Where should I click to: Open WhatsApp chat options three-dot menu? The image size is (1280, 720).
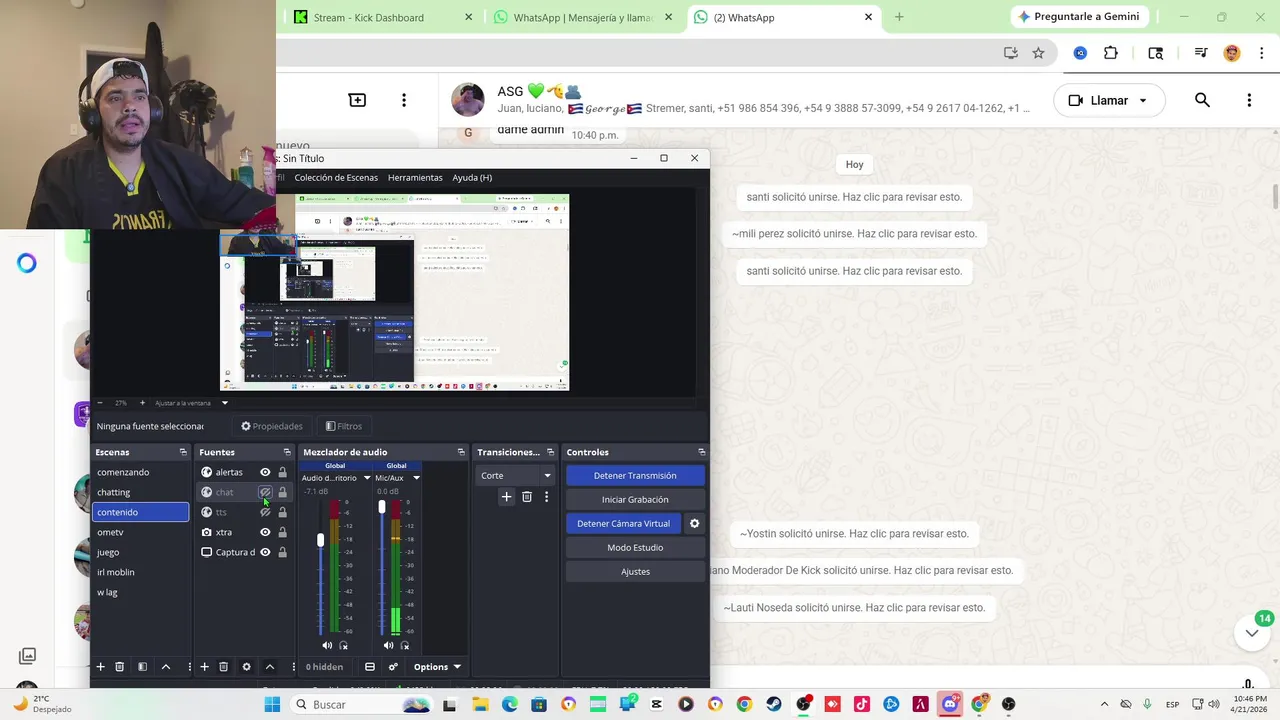click(x=1249, y=100)
